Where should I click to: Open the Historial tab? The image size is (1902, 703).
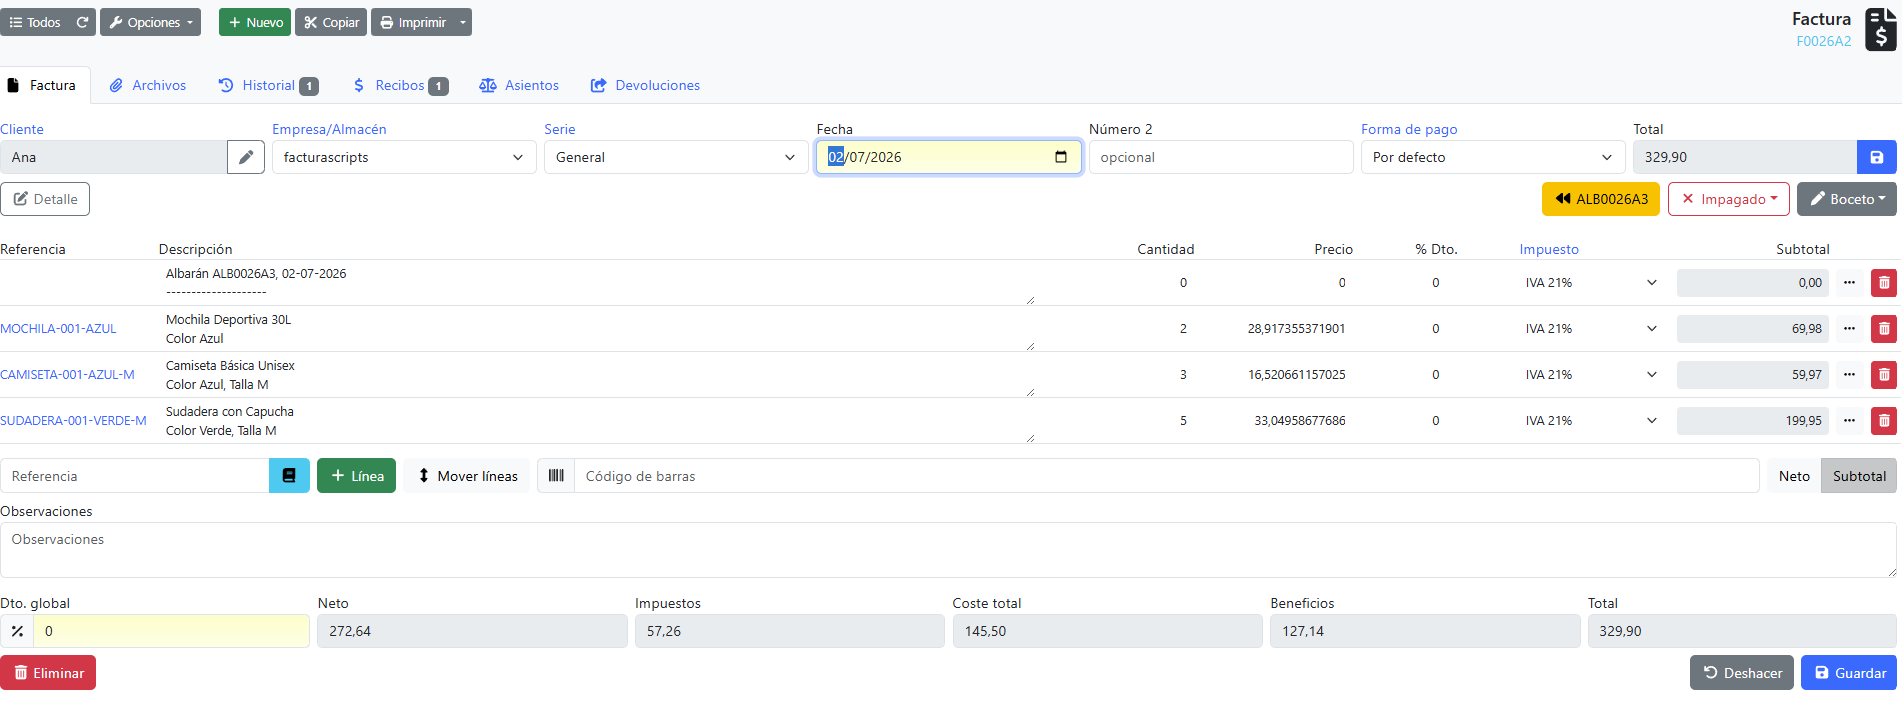click(x=268, y=86)
